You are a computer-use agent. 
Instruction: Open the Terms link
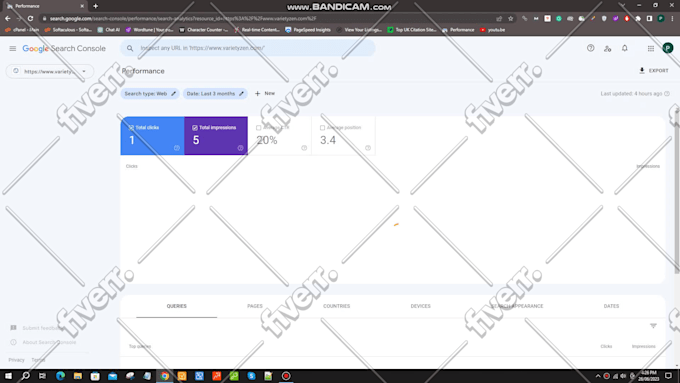pyautogui.click(x=38, y=360)
